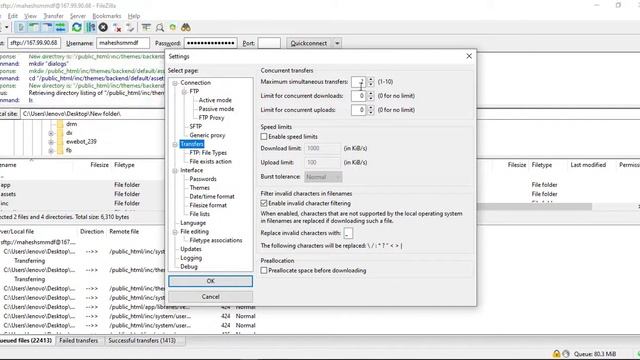Decrease concurrent uploads limit with down arrow
640x360 pixels.
(371, 112)
